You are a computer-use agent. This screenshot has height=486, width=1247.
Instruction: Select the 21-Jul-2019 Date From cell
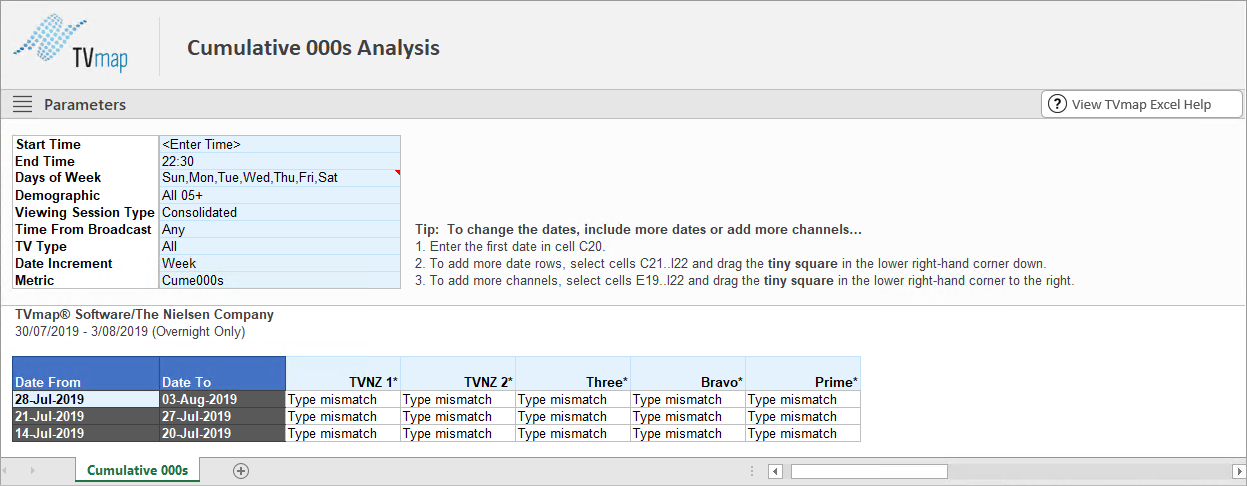click(86, 416)
